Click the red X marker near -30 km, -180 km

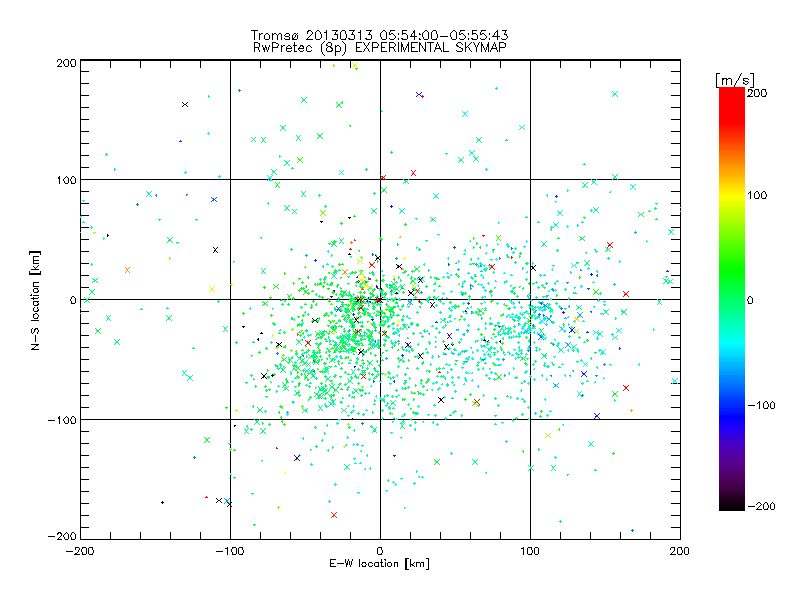pos(334,515)
